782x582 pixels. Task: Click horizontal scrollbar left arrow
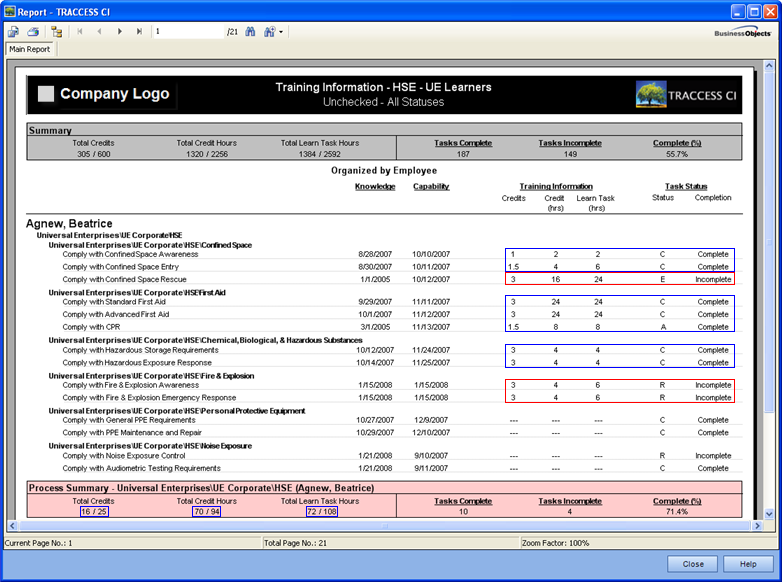12,526
